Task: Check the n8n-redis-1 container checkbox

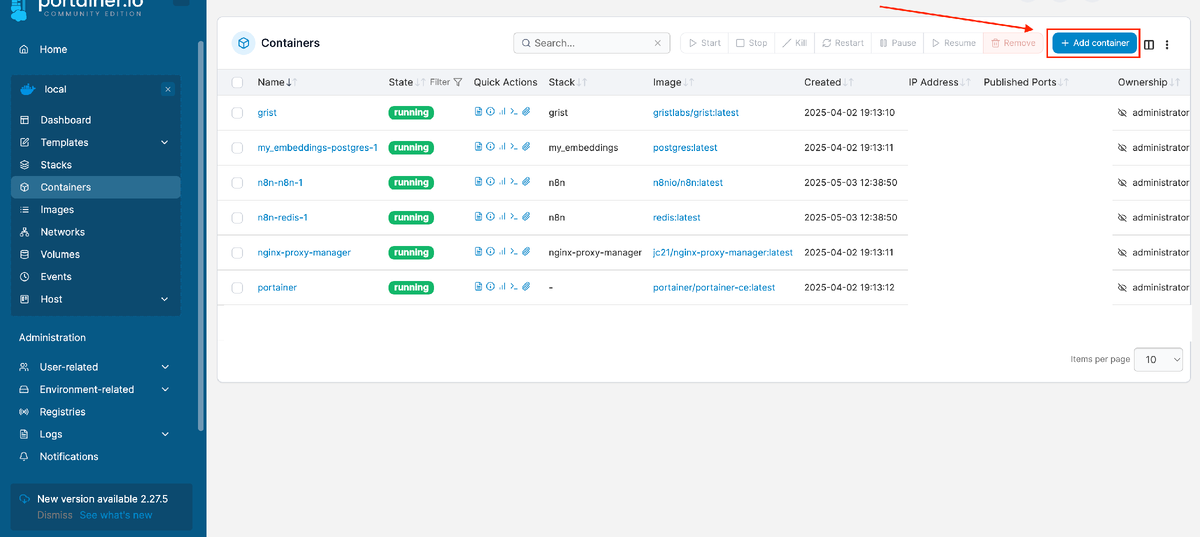Action: (237, 217)
